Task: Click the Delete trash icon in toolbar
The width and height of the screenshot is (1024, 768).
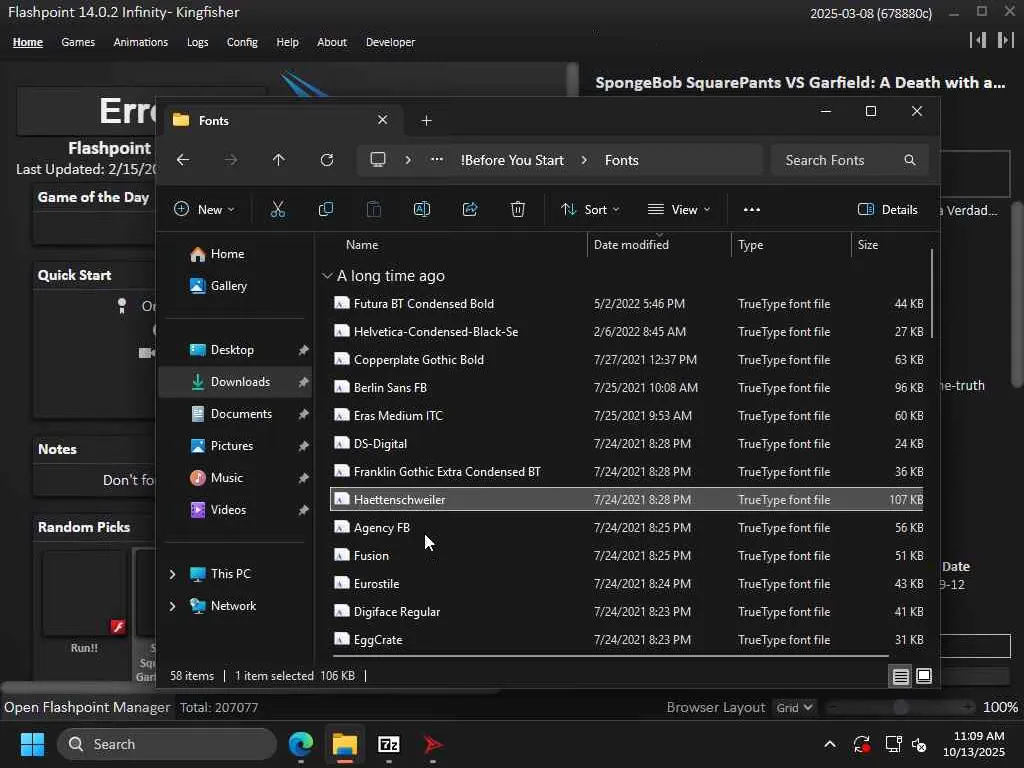Action: coord(518,210)
